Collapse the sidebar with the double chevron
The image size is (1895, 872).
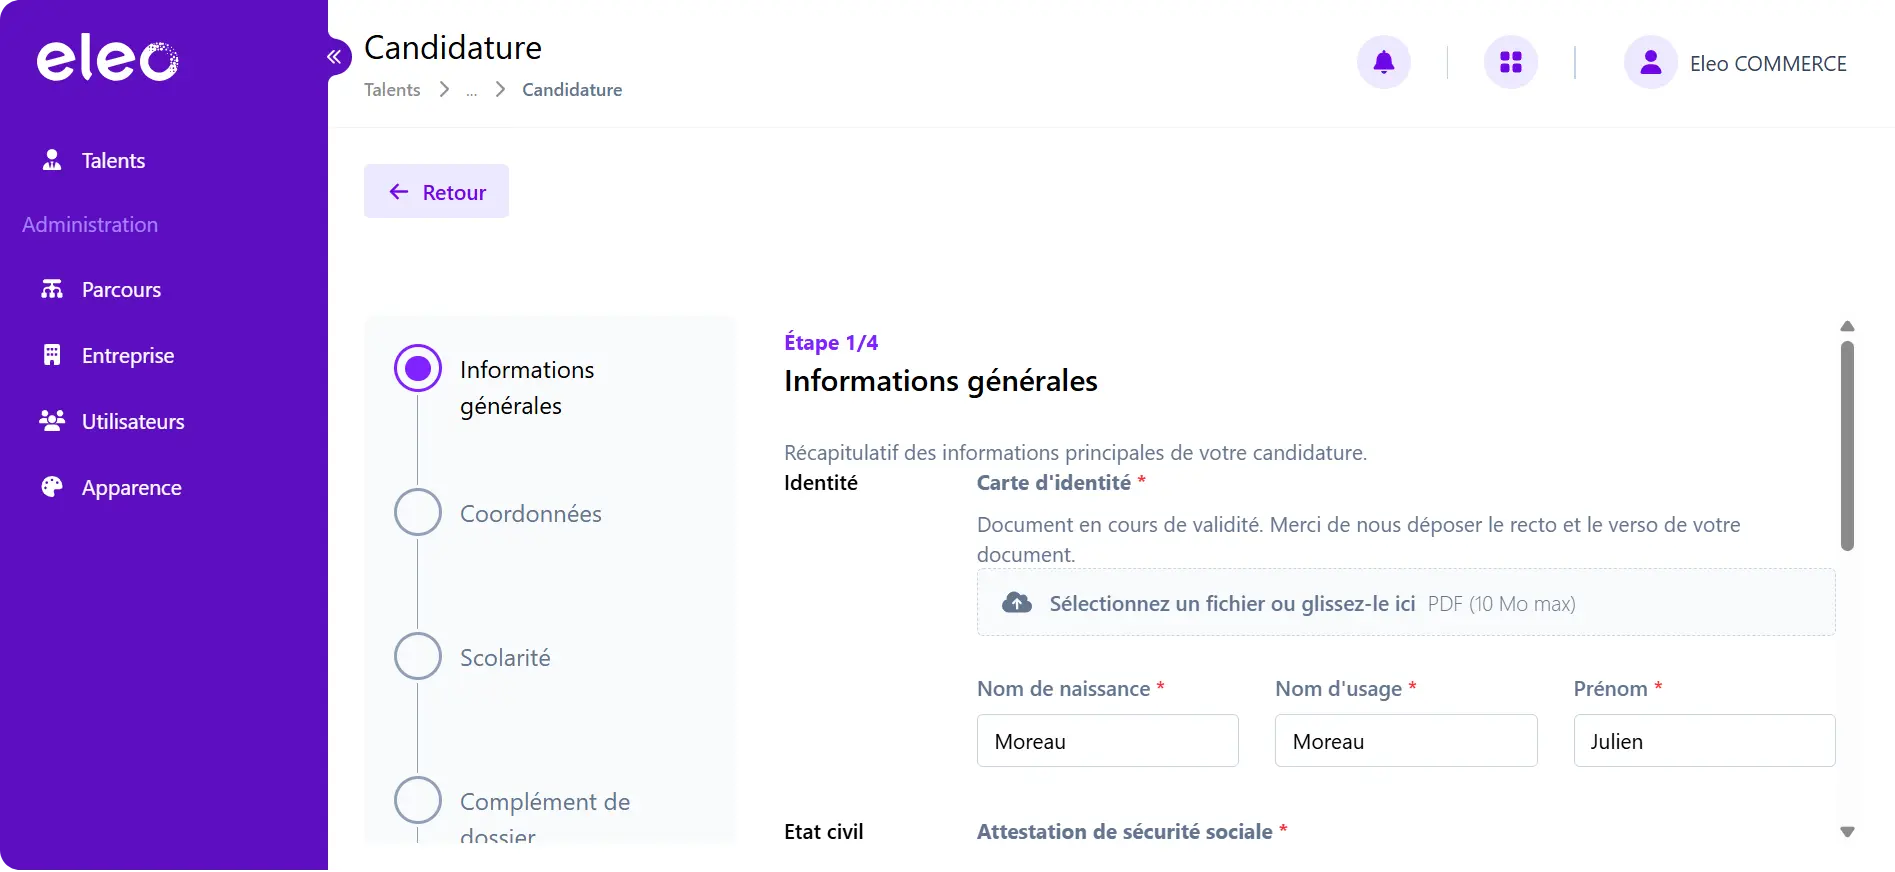334,57
